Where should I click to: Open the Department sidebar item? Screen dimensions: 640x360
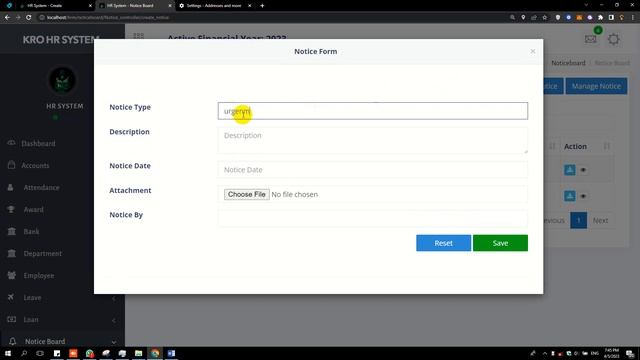[42, 254]
